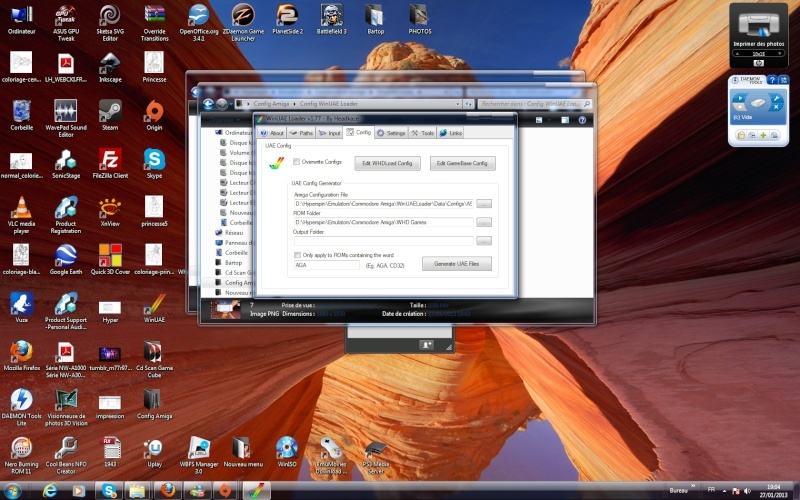
Task: Open the Links tab
Action: coord(451,133)
